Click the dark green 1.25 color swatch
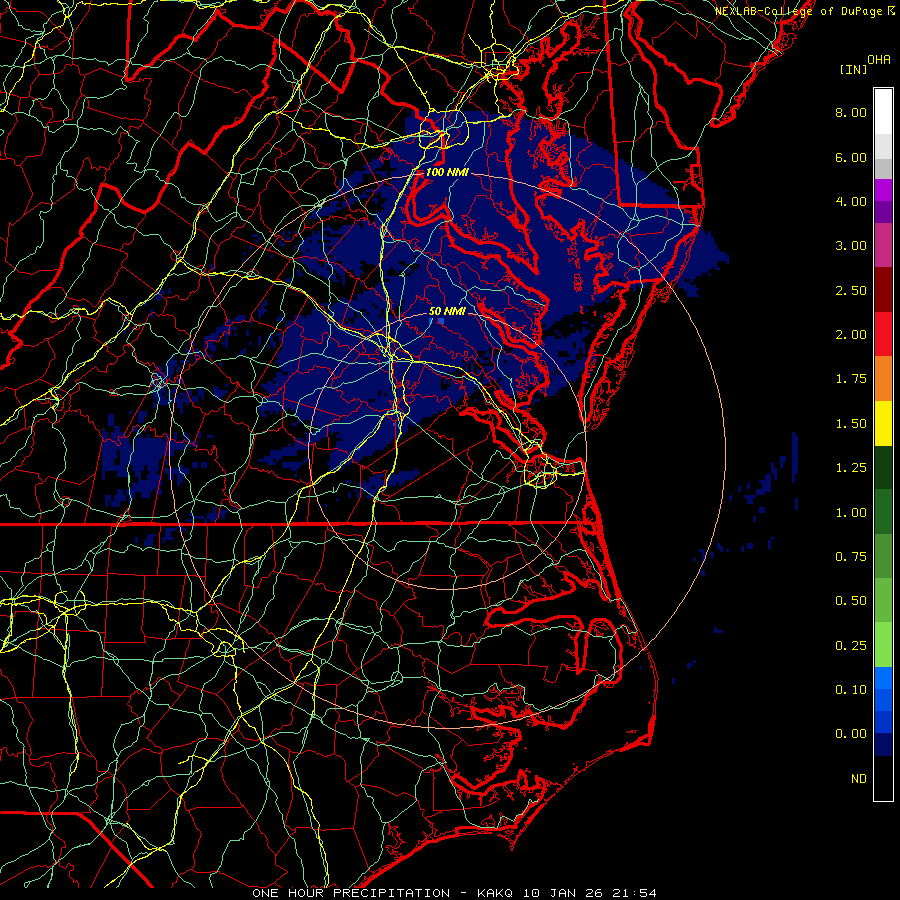 pos(883,467)
